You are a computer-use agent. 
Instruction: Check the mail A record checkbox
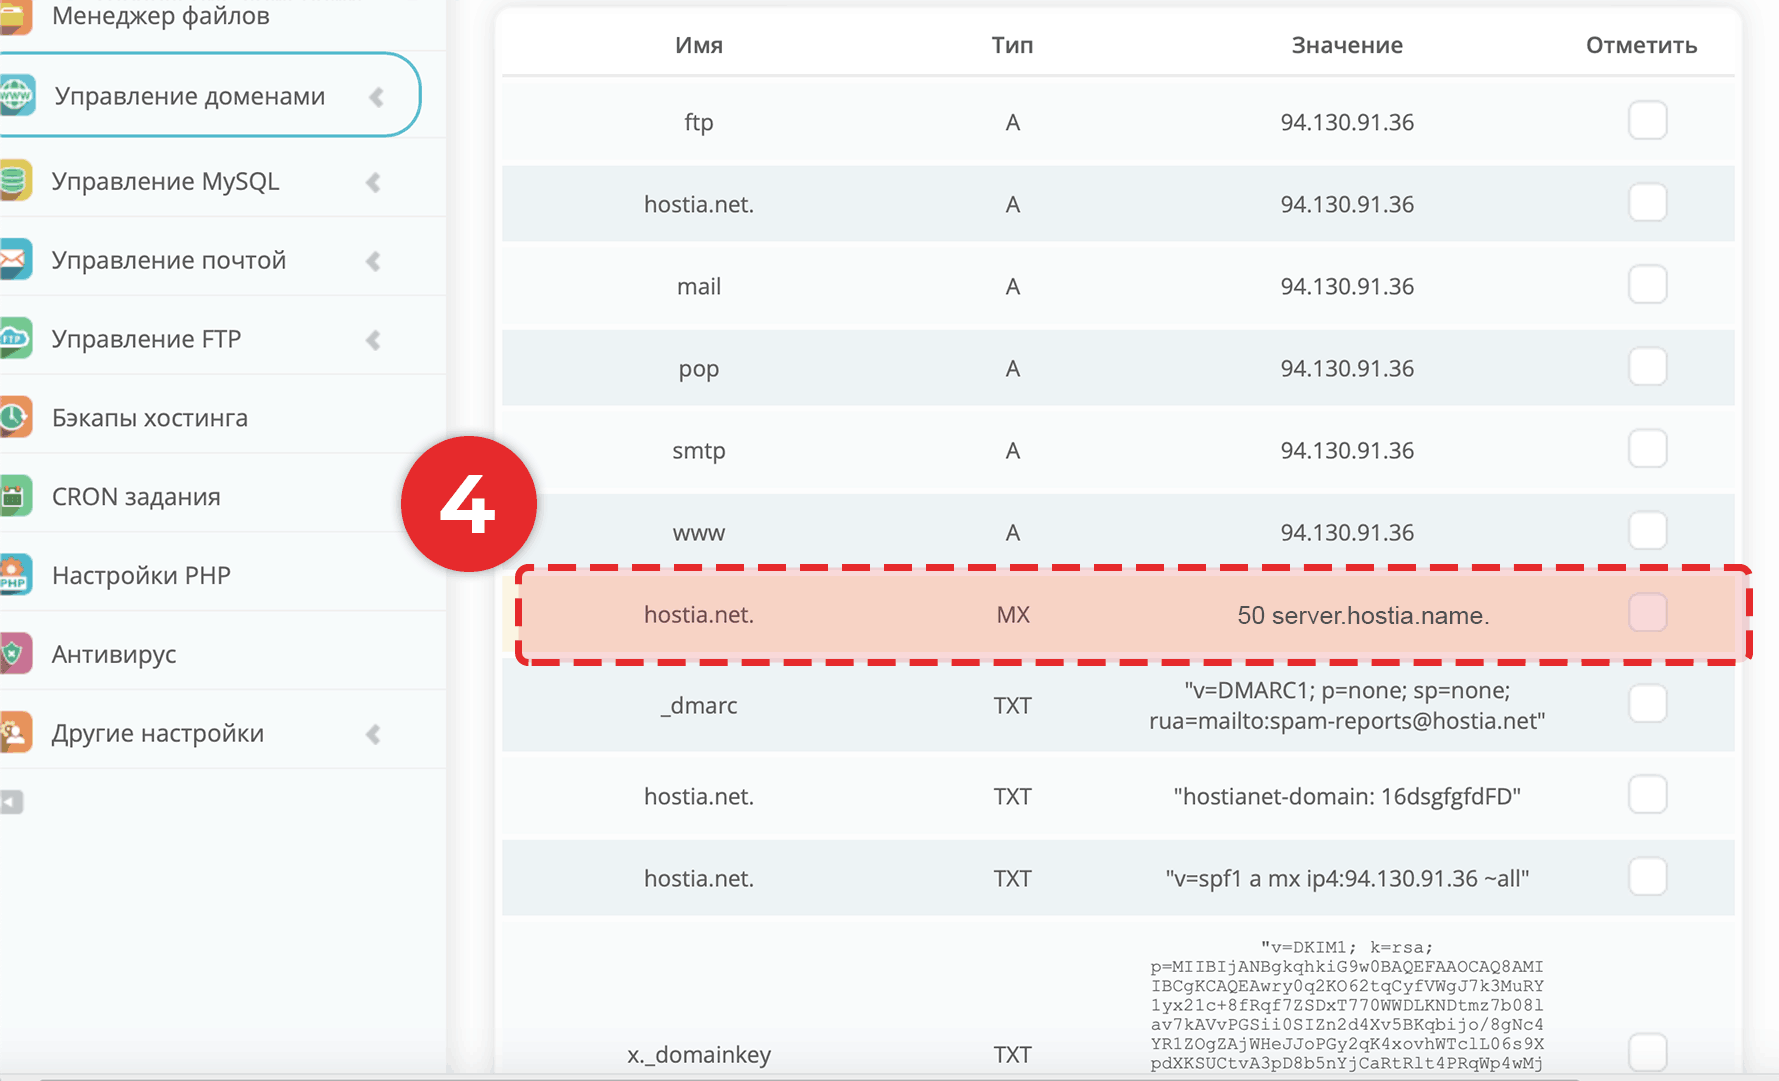pyautogui.click(x=1647, y=285)
